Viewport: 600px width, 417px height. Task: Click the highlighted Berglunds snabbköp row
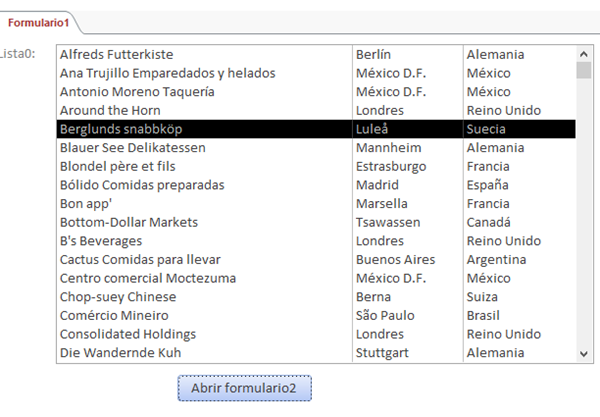(121, 129)
